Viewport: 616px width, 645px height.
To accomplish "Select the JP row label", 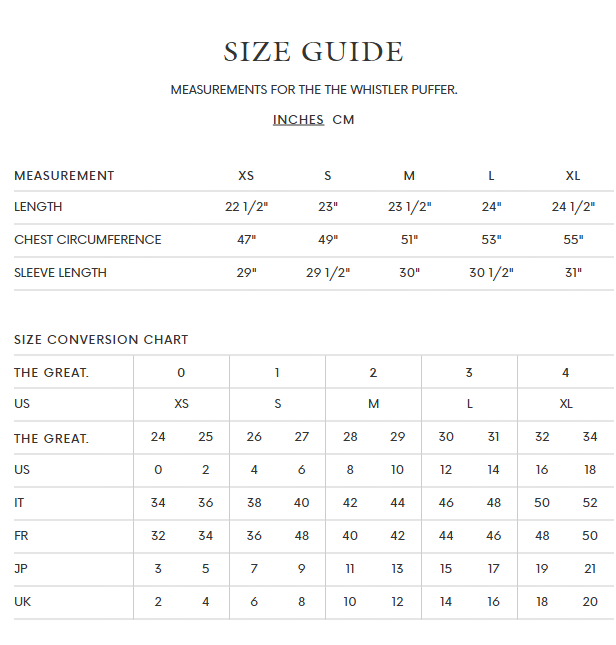I will point(20,569).
